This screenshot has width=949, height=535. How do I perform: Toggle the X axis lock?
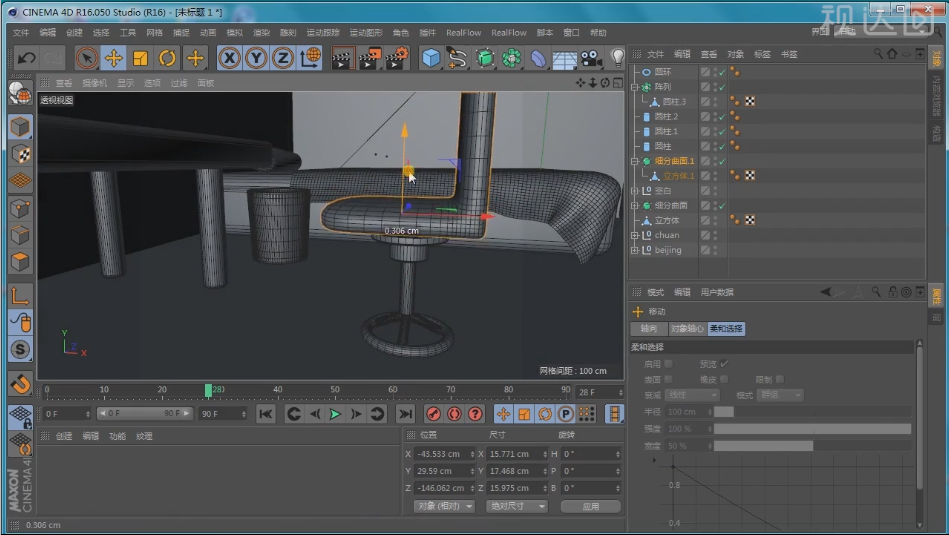pos(229,58)
